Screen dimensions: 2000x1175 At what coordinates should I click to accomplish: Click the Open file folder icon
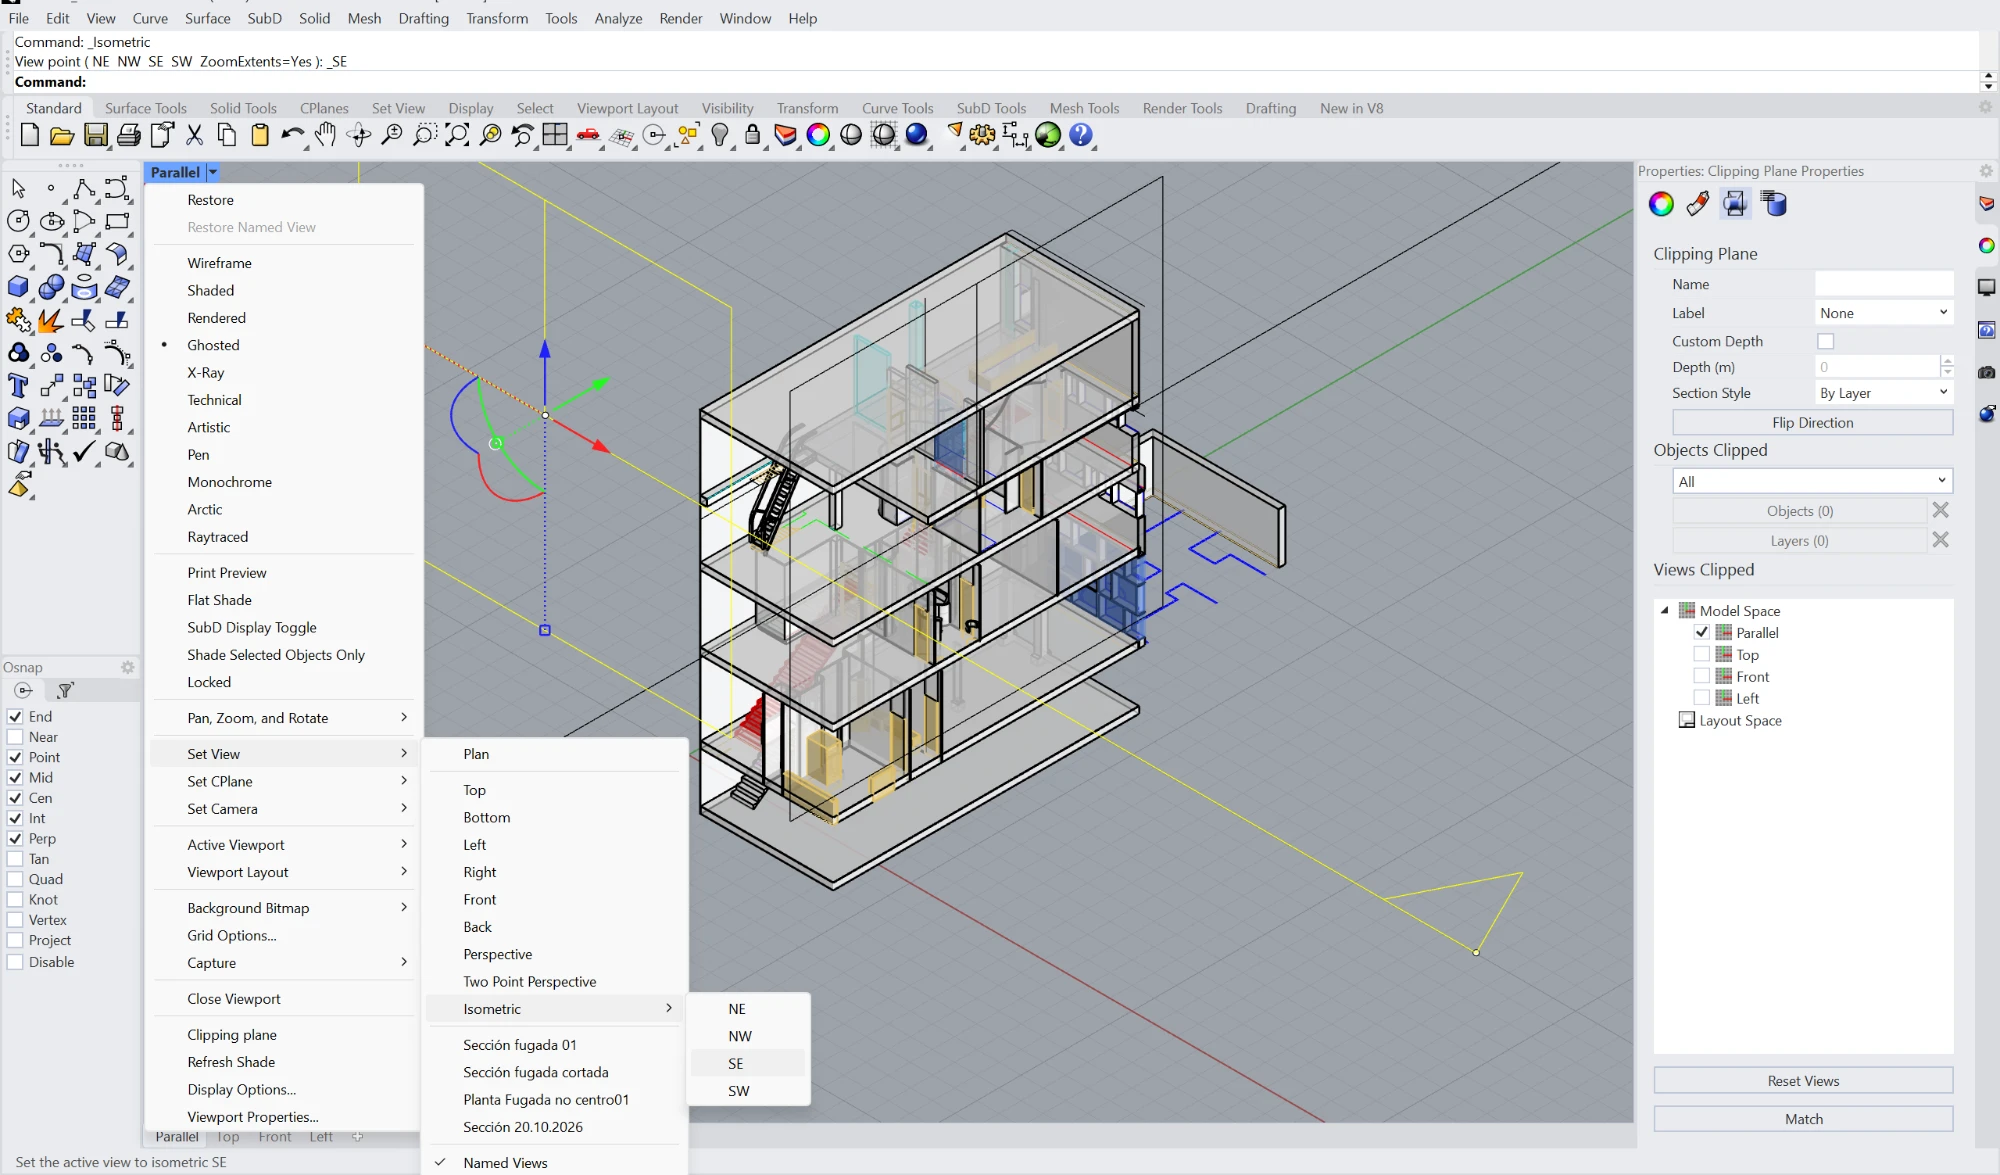pyautogui.click(x=62, y=135)
